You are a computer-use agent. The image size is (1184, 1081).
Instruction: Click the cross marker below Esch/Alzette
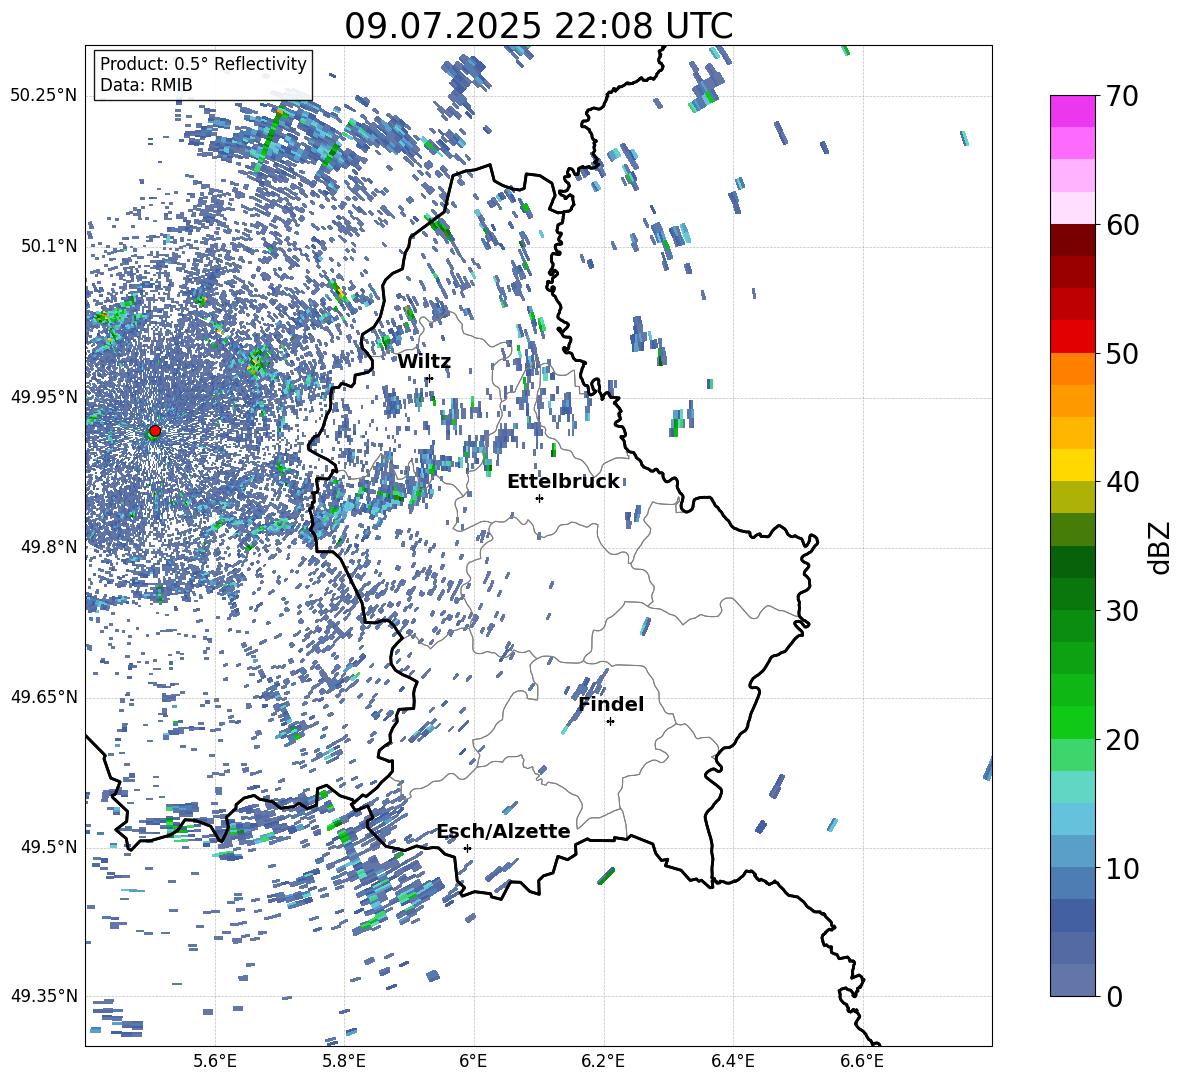(467, 848)
